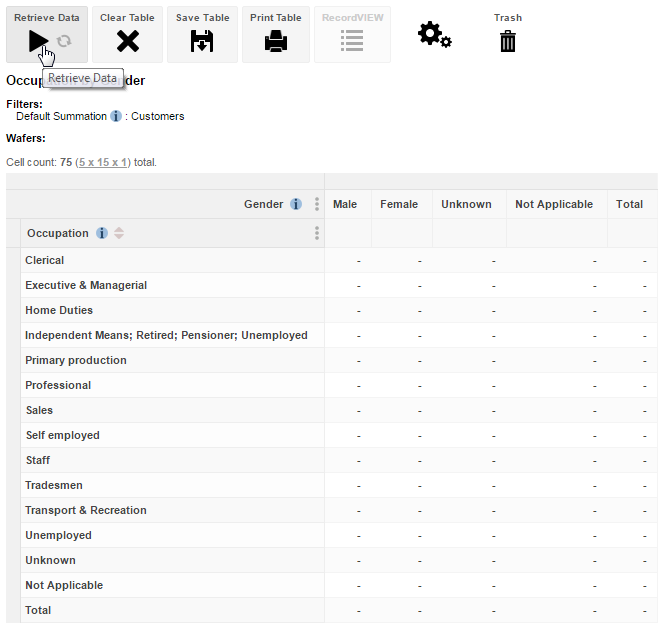Click info icon beside Default Summation

coord(116,116)
